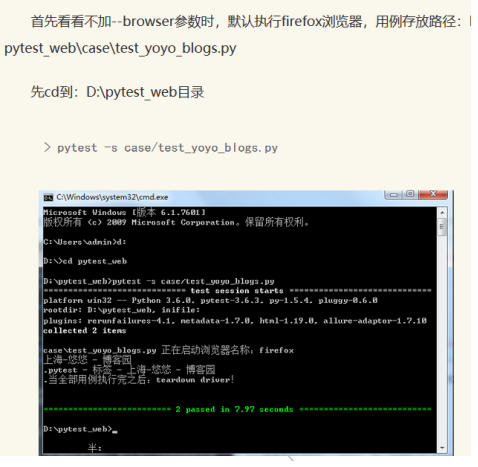478x467 pixels.
Task: Click the 'plugins: rerunfailures' console line
Action: point(235,321)
